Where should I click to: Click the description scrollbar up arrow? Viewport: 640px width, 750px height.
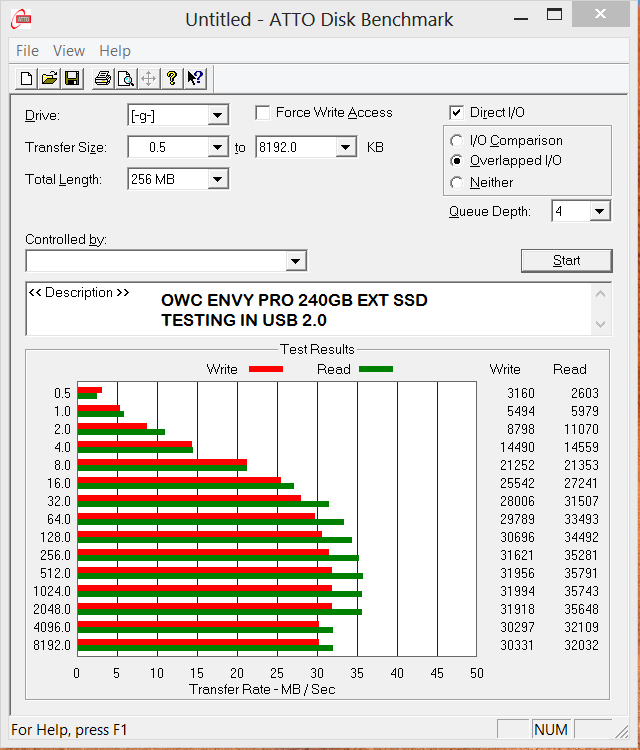[601, 294]
